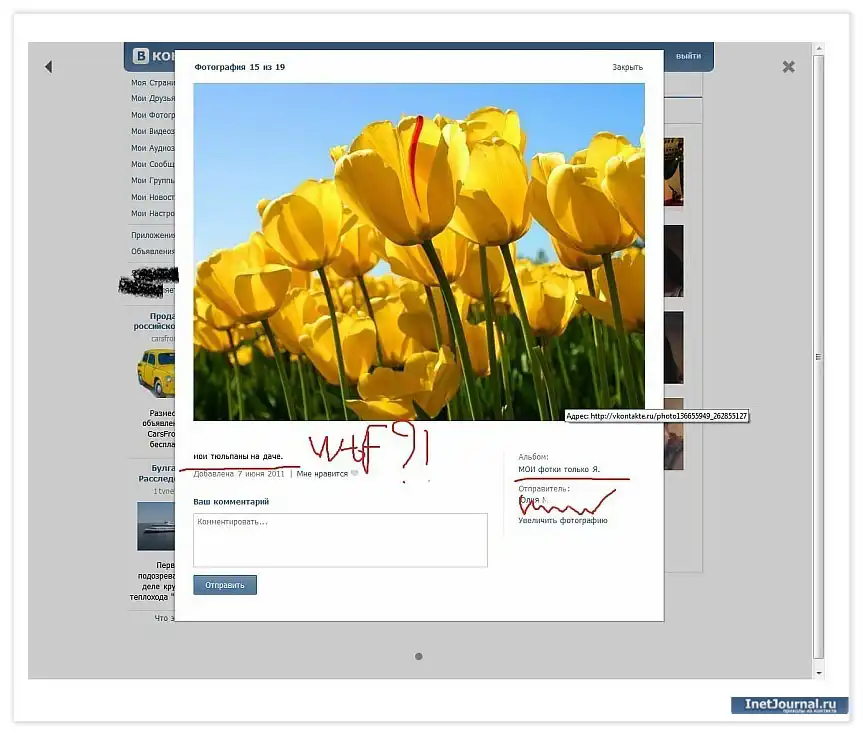Open Мои Видеозаписи in left menu
This screenshot has width=863, height=735.
(153, 131)
